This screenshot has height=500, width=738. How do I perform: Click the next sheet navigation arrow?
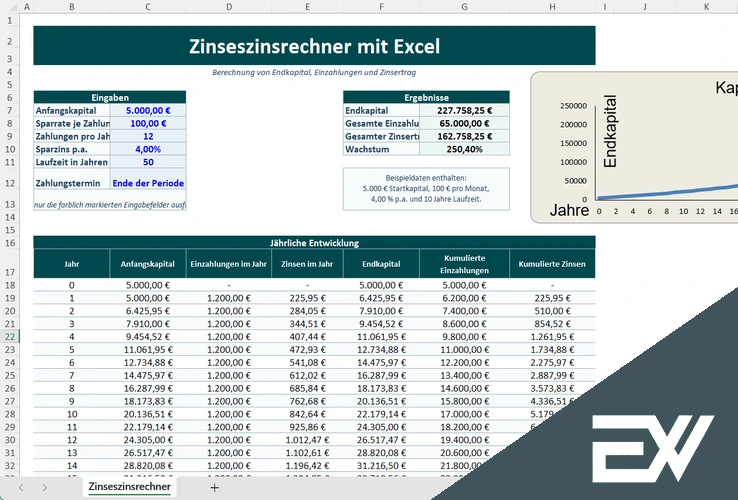click(46, 488)
